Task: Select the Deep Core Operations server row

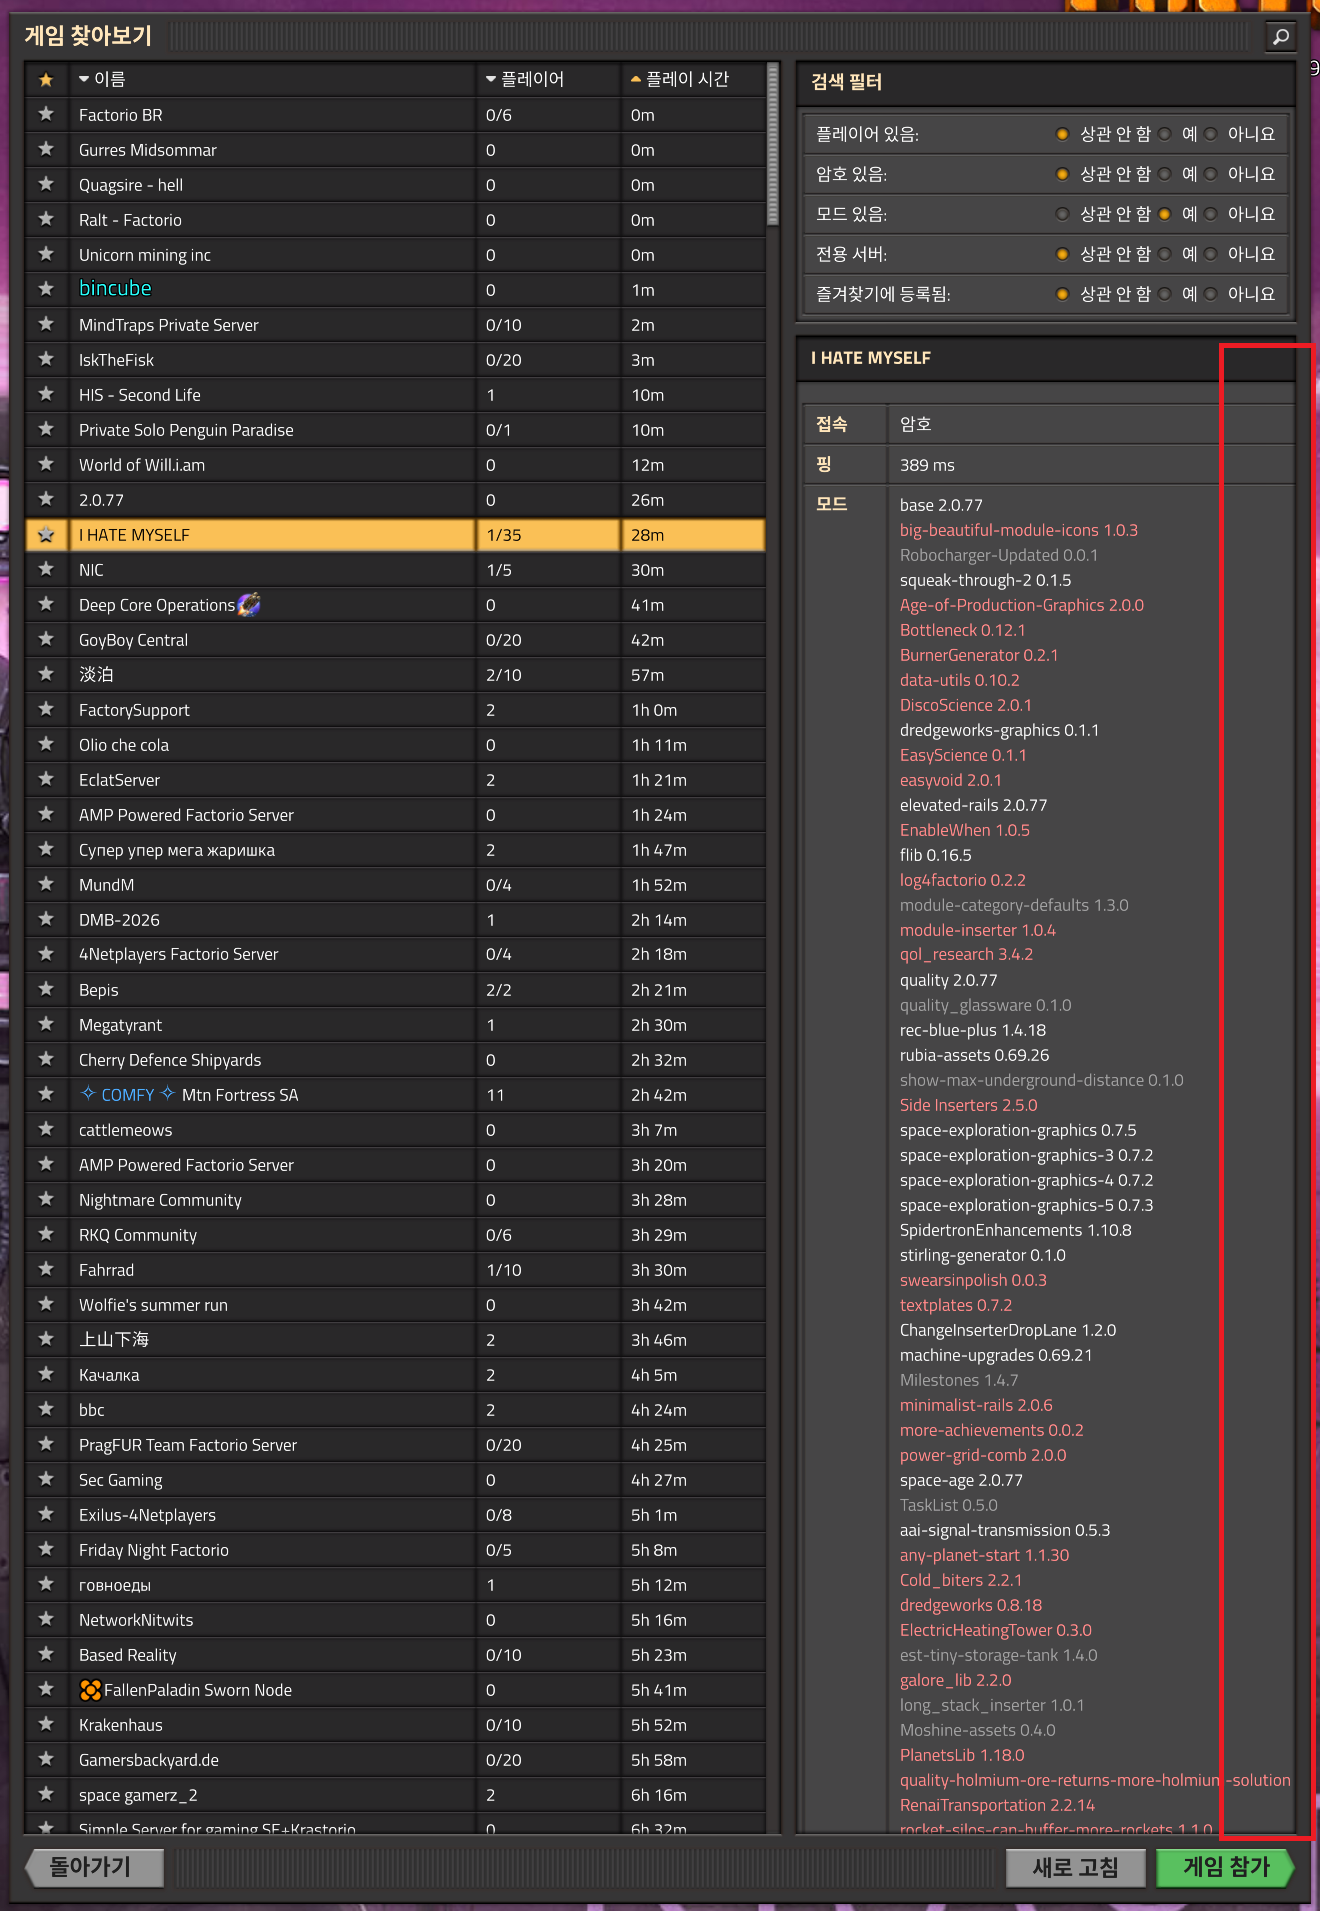Action: [396, 604]
